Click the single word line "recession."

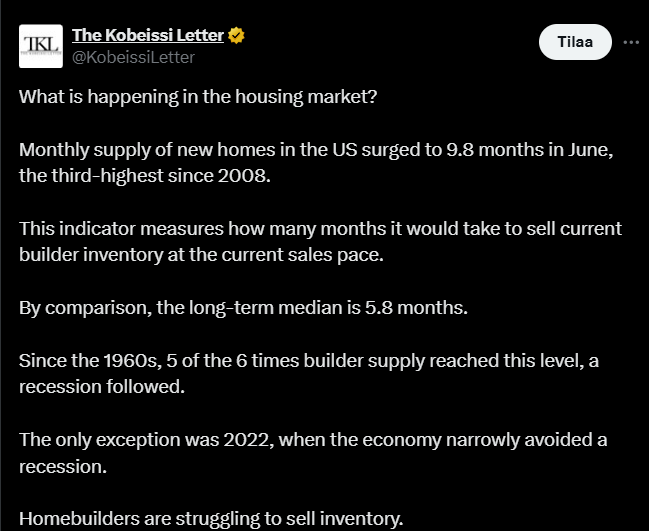pos(63,467)
